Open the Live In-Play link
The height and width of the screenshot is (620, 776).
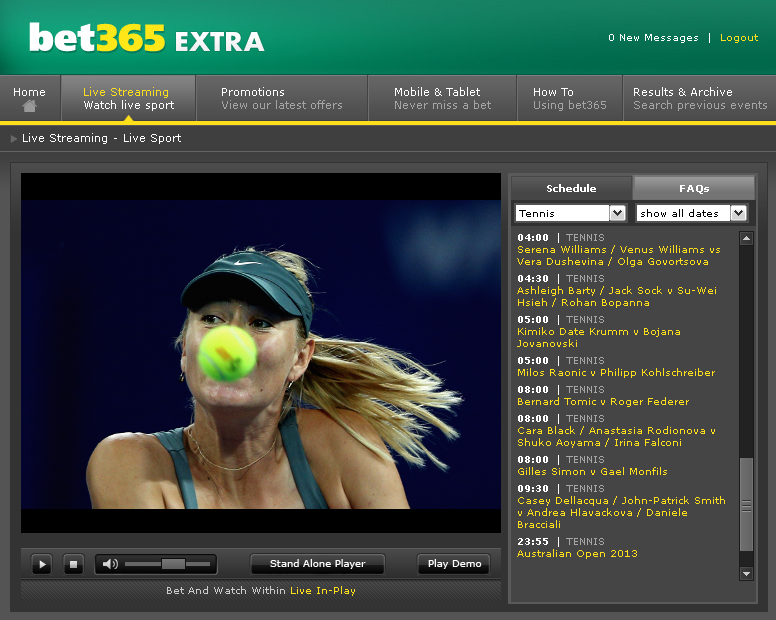click(323, 590)
